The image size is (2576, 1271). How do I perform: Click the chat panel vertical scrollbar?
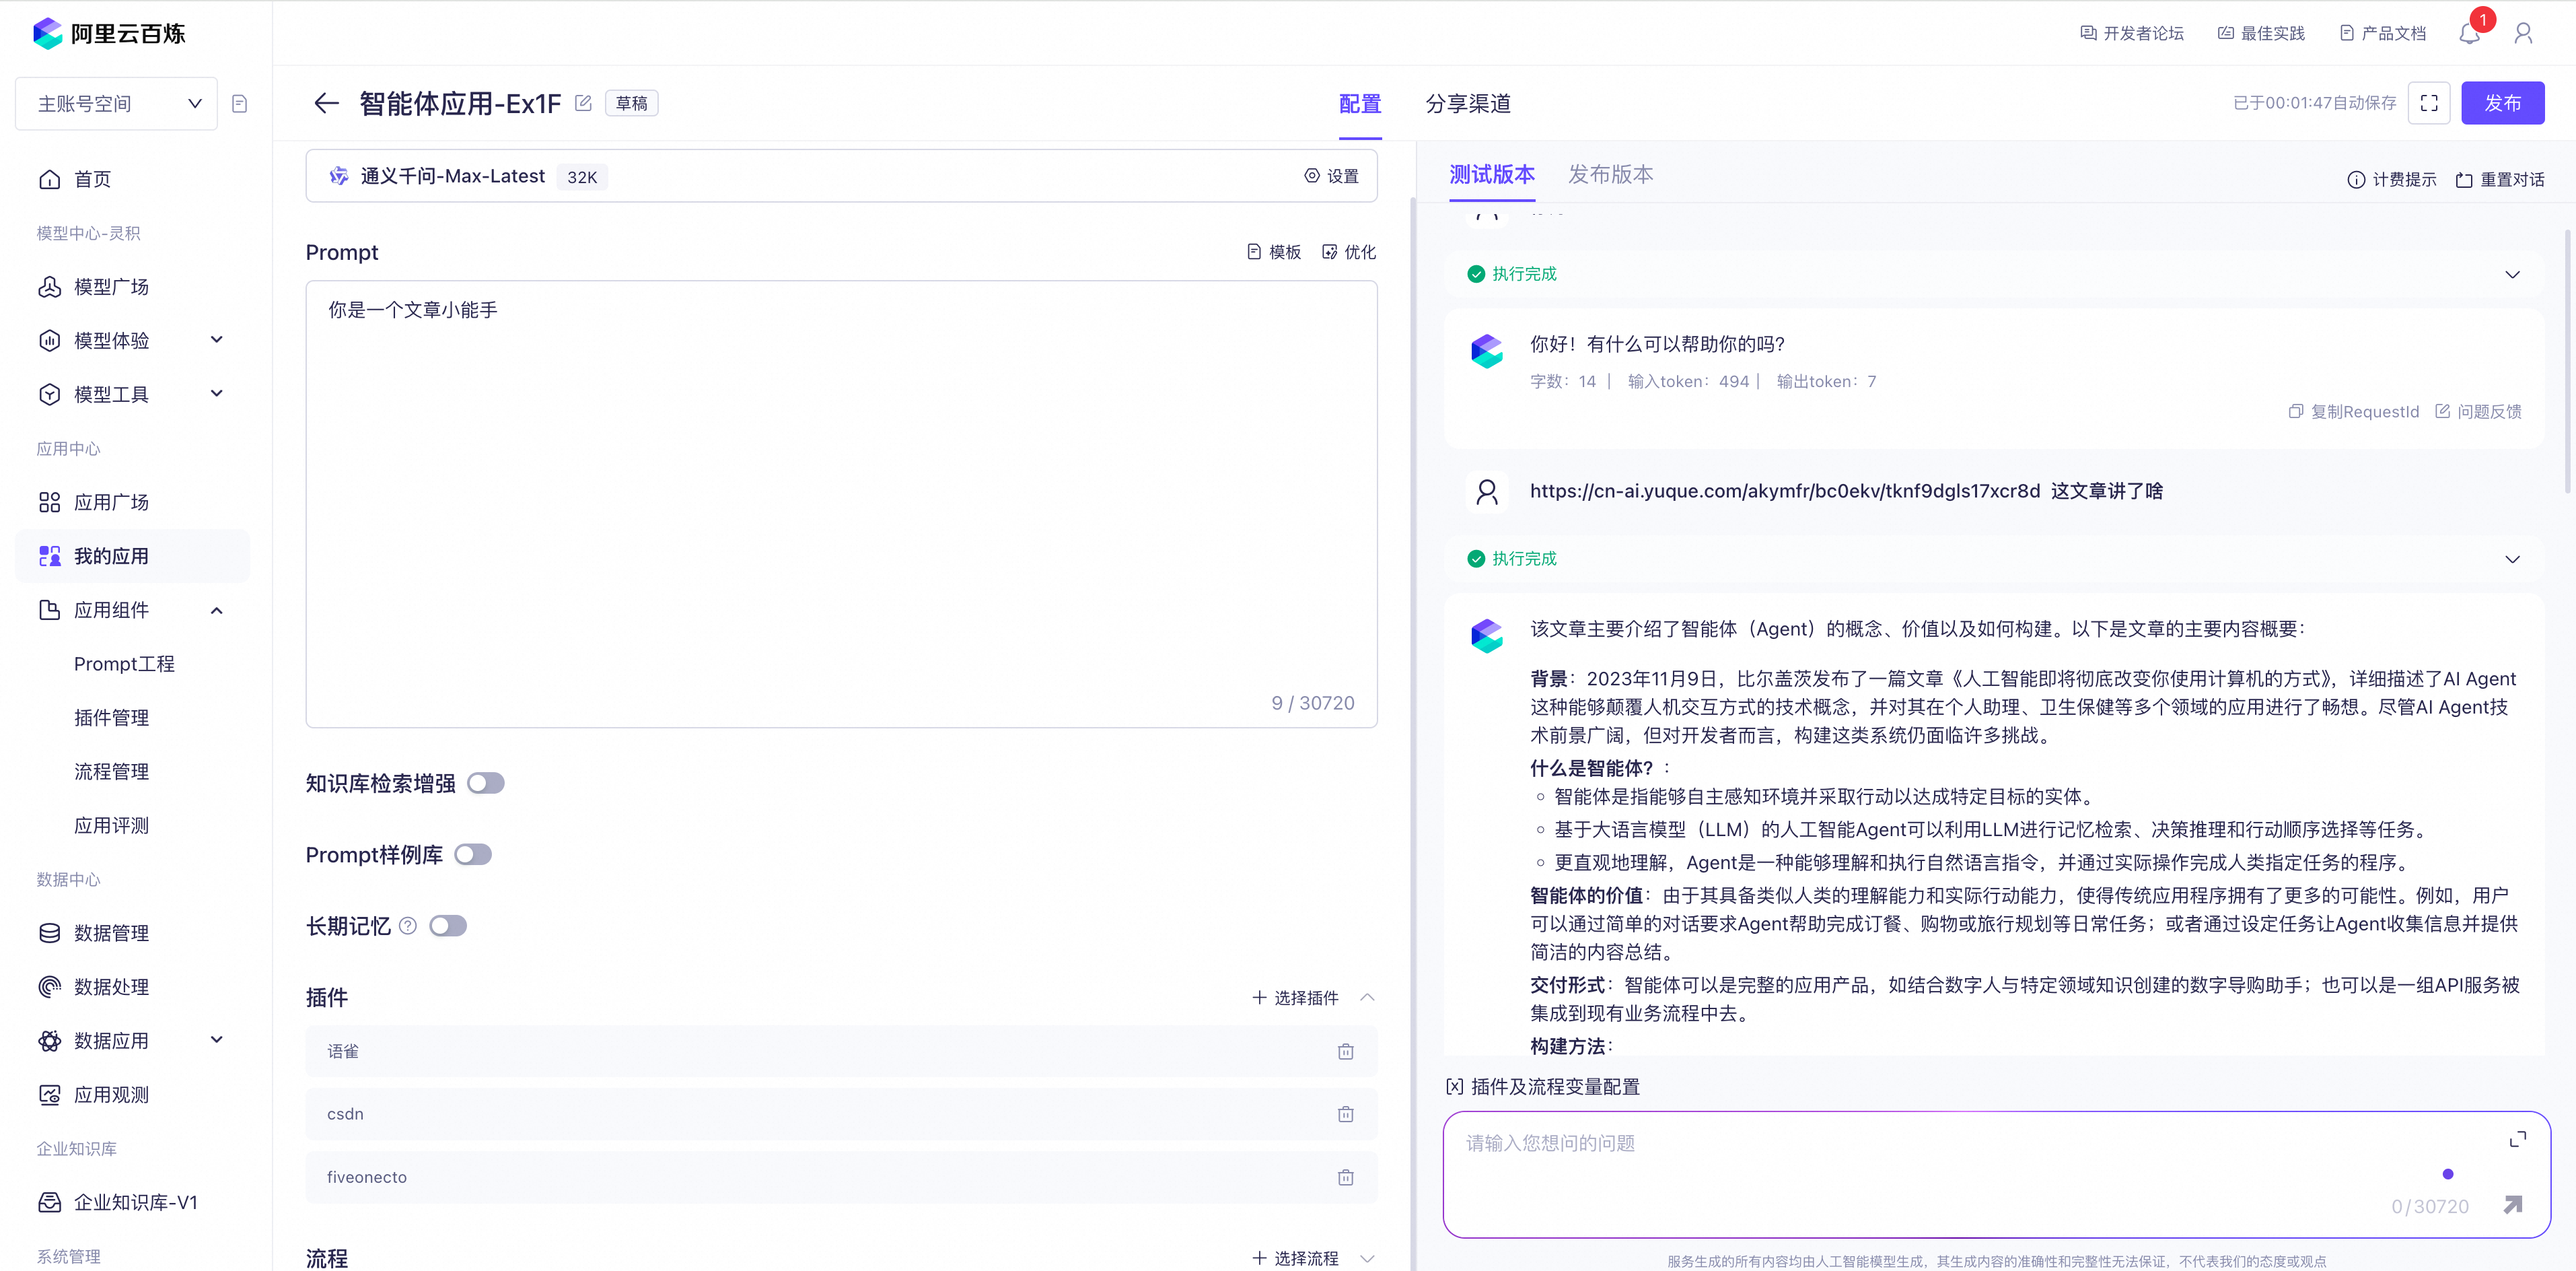(x=2567, y=360)
